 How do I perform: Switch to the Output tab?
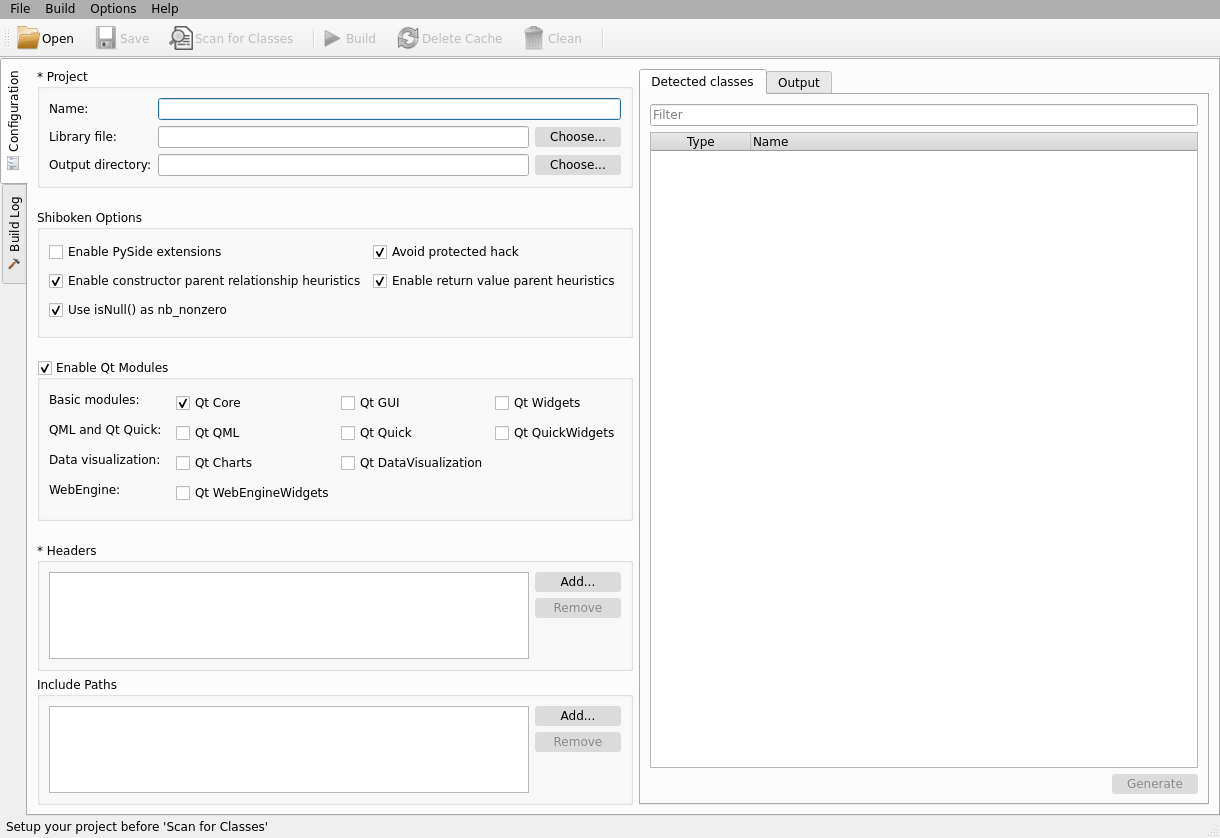[x=798, y=83]
